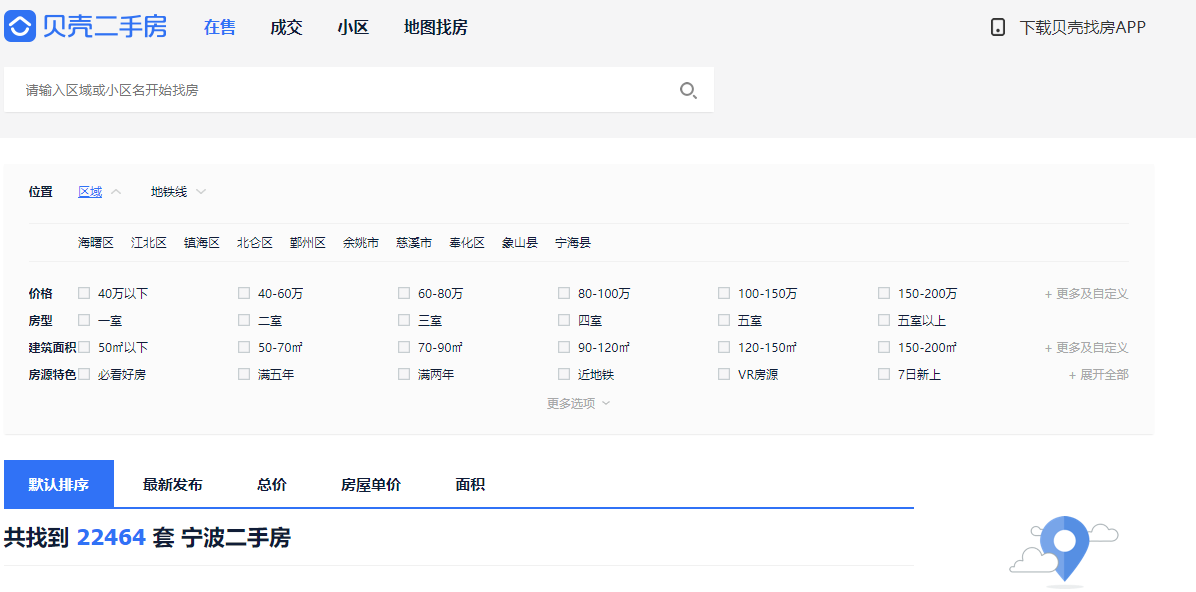Check the 四室 room type box
Screen dimensions: 1196x592
click(x=564, y=320)
